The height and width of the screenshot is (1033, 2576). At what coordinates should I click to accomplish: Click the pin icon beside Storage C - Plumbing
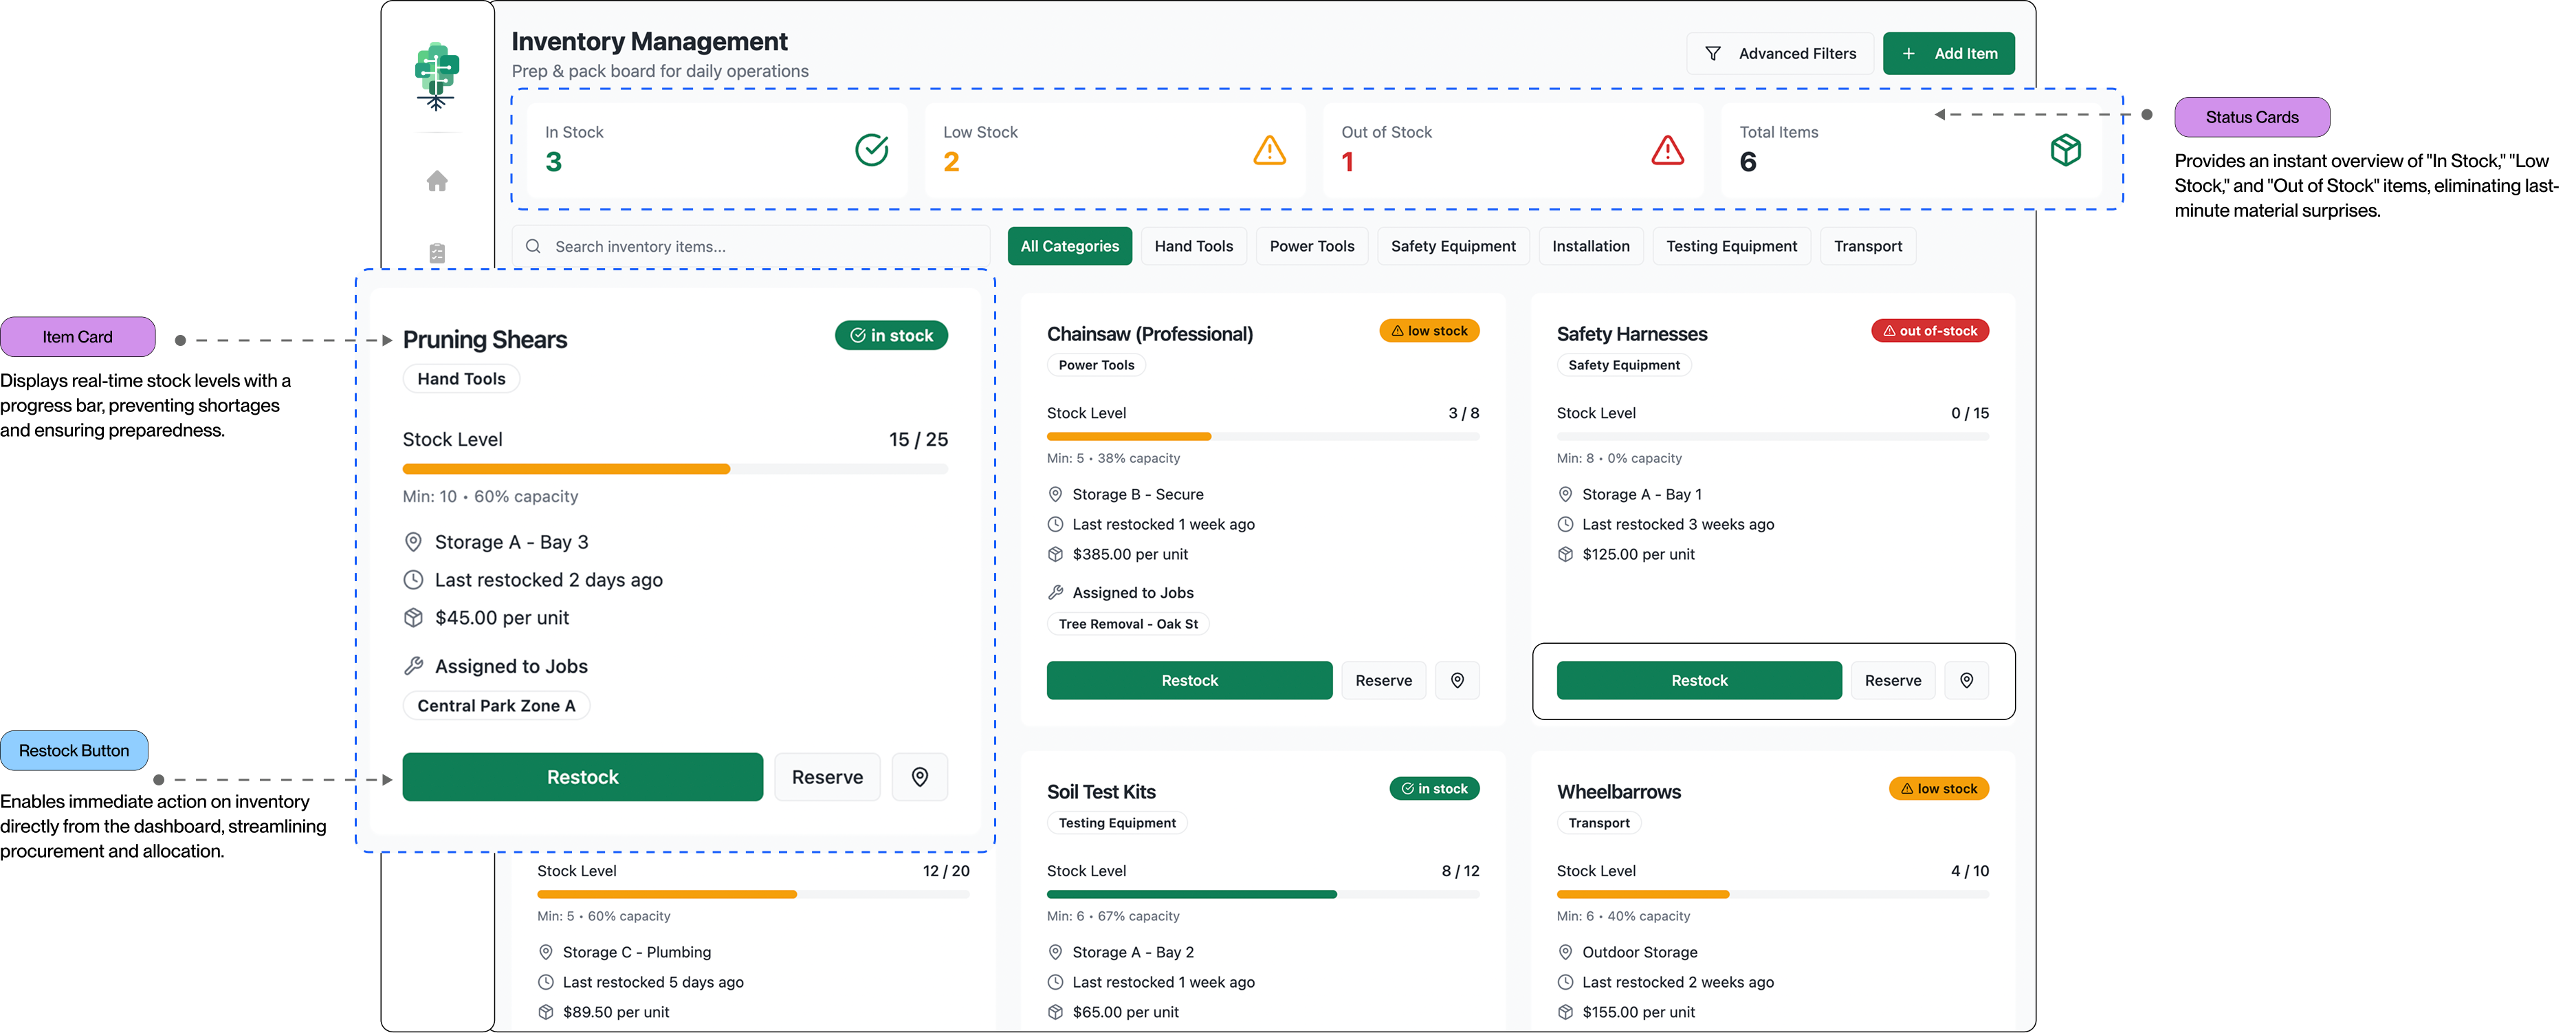[x=546, y=952]
